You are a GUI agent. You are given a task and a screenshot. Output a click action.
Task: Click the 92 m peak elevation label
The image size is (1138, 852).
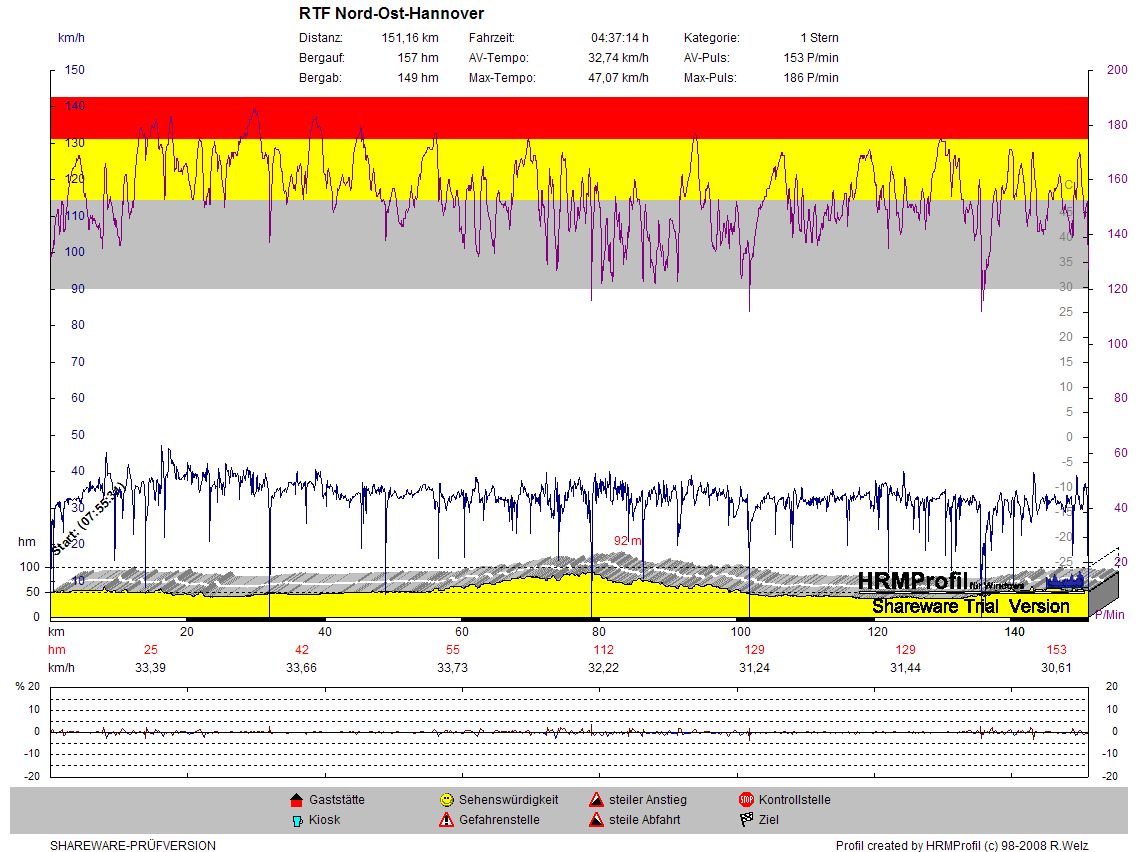pyautogui.click(x=627, y=541)
